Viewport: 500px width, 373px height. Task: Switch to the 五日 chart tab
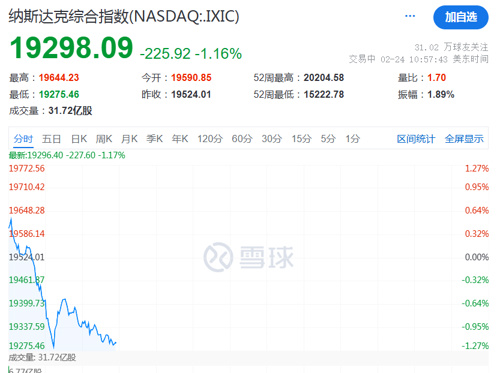coord(51,139)
